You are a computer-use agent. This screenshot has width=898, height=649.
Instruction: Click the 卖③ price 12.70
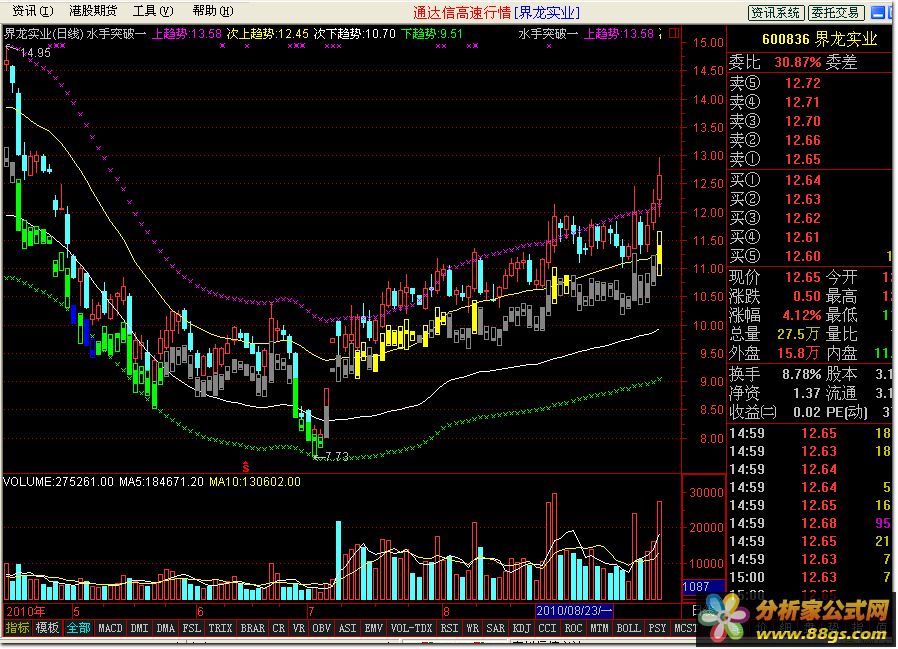(x=803, y=121)
